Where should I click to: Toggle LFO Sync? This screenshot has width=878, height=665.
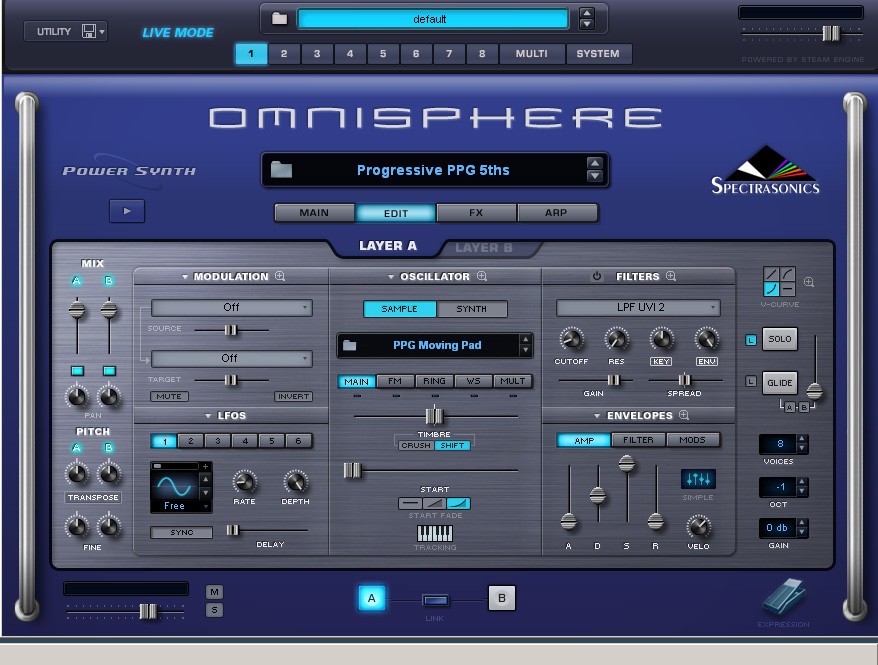pos(181,532)
